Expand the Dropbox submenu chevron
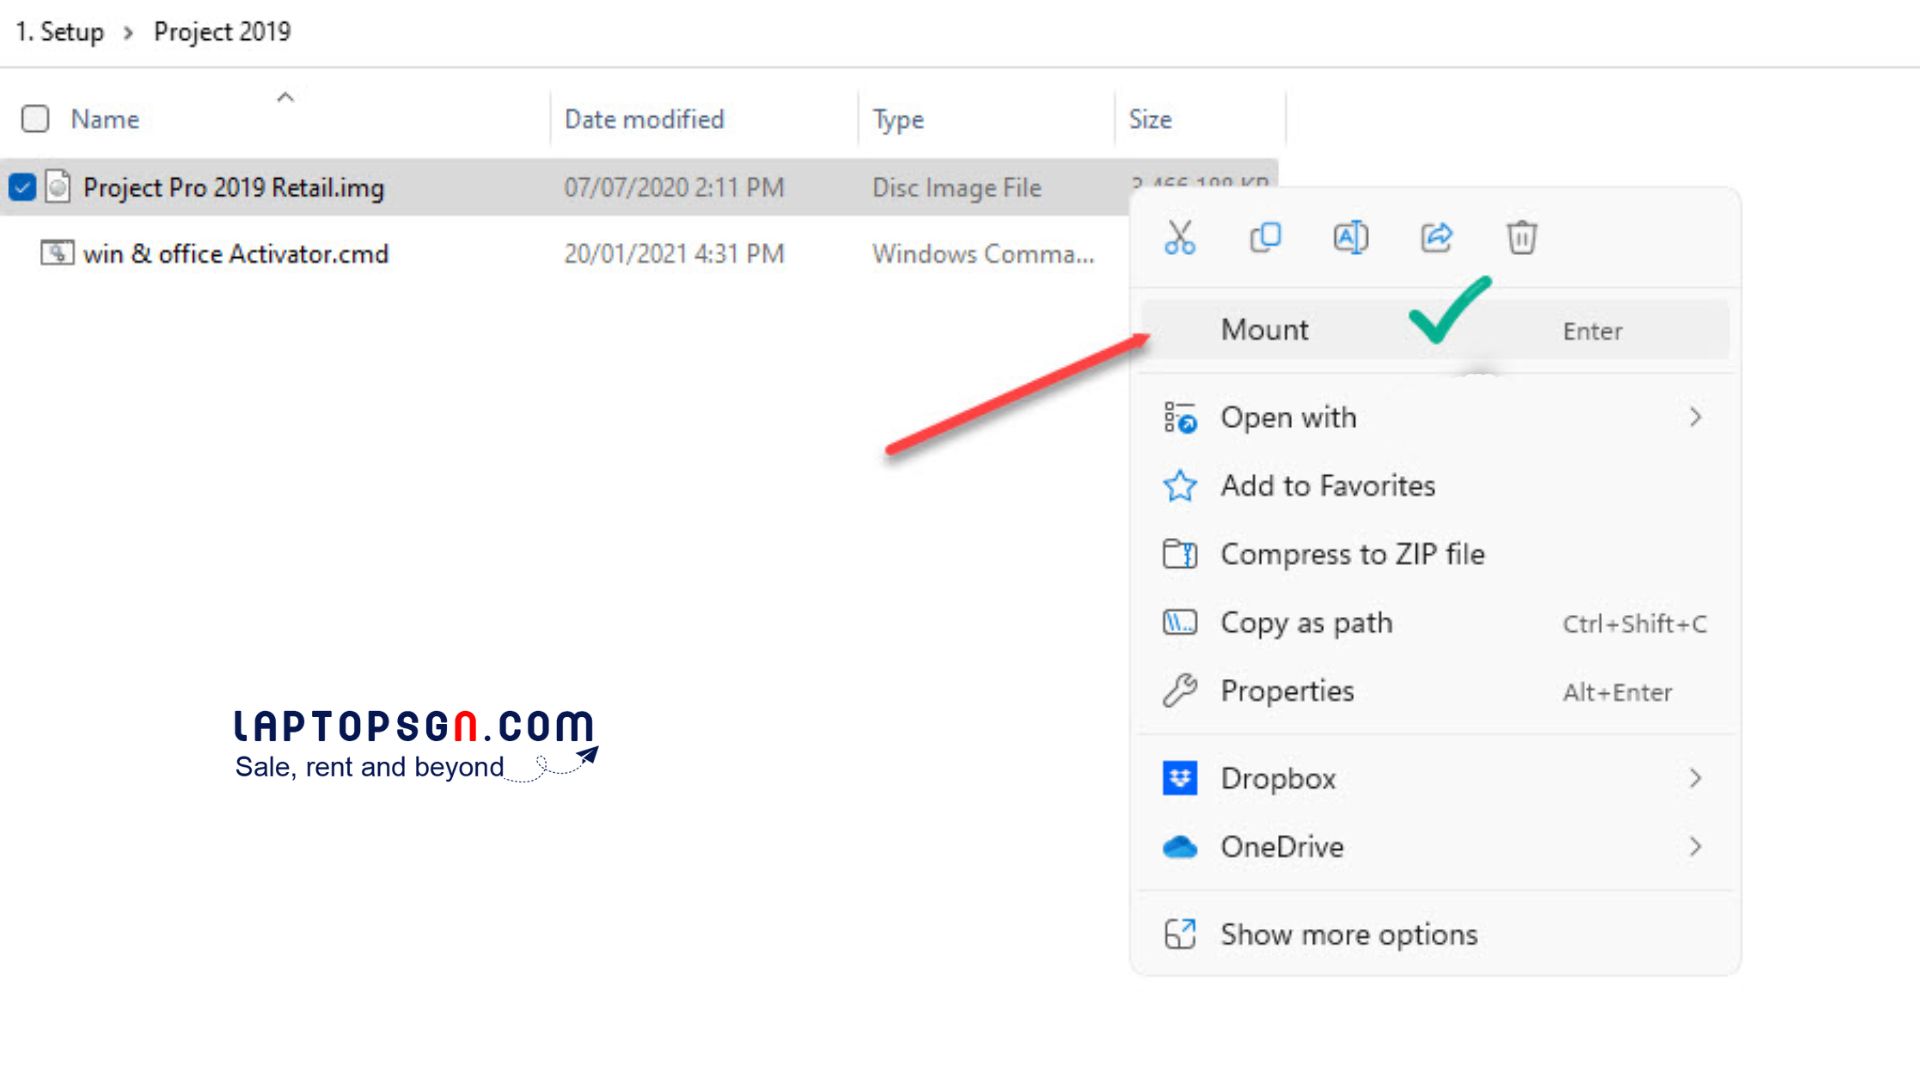 (x=1695, y=778)
